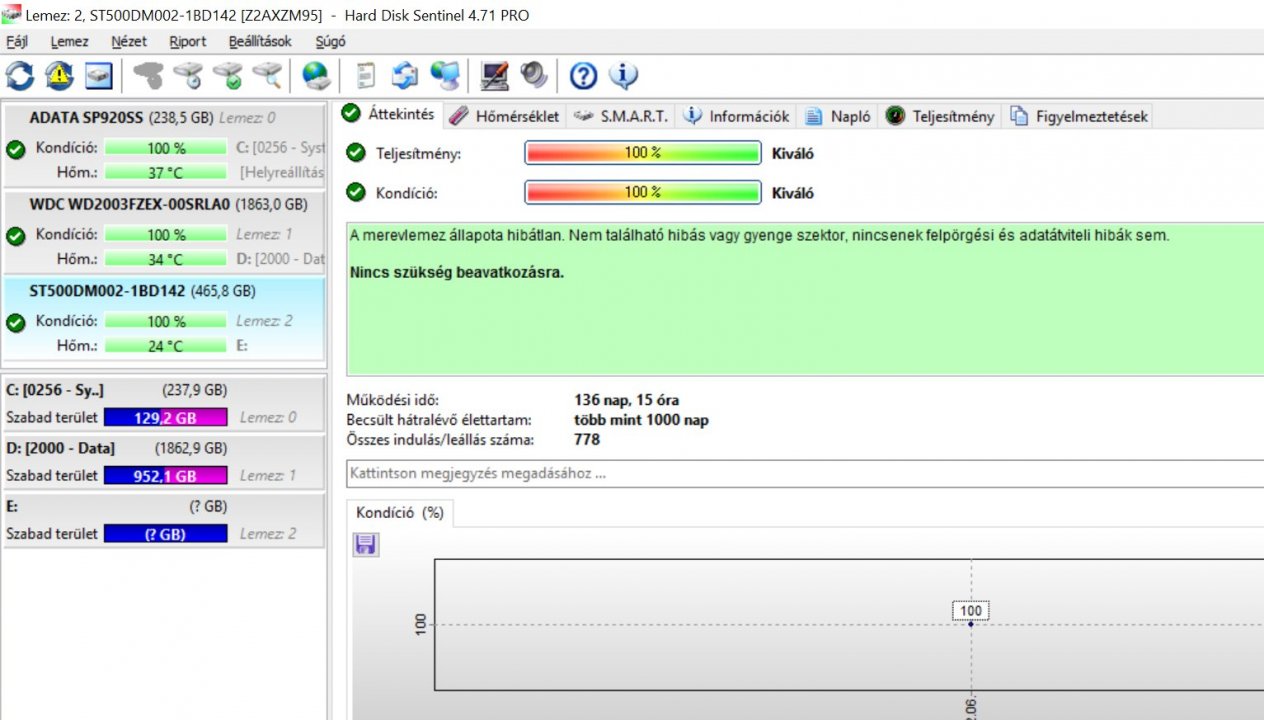This screenshot has height=720, width=1264.
Task: Open the S.M.A.R.T. tab
Action: tap(622, 116)
